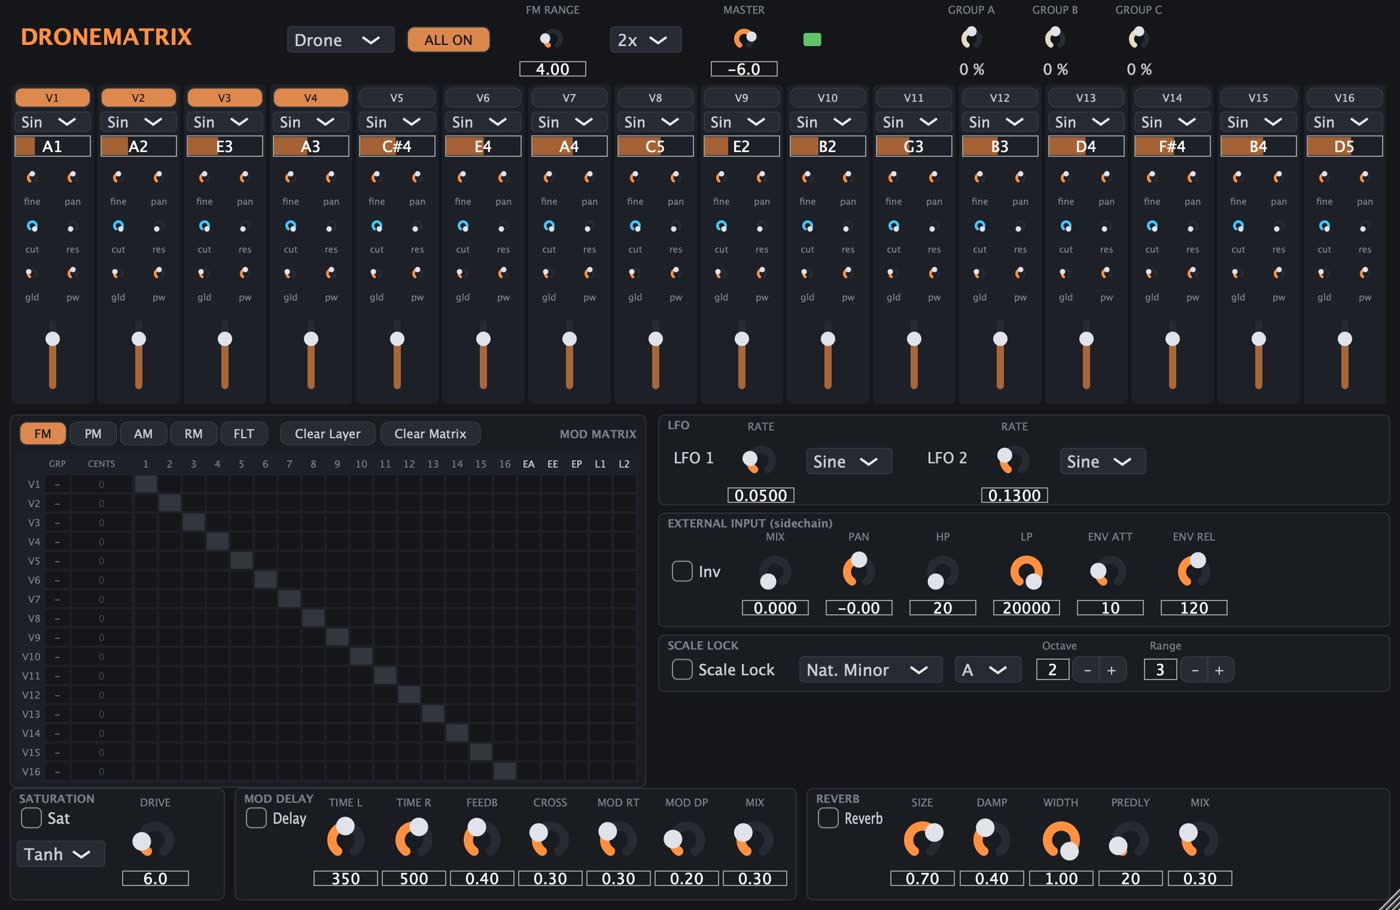This screenshot has height=910, width=1400.
Task: Open the Nat. Minor scale dropdown
Action: click(x=870, y=670)
